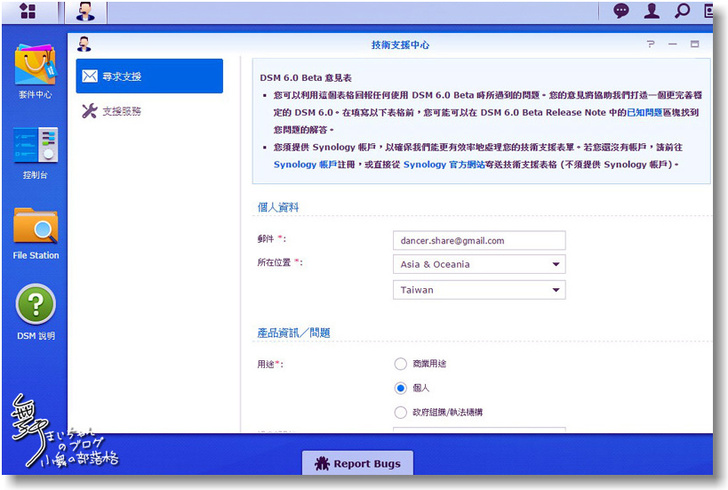The image size is (728, 490).
Task: Open the user account options icon
Action: coord(651,10)
